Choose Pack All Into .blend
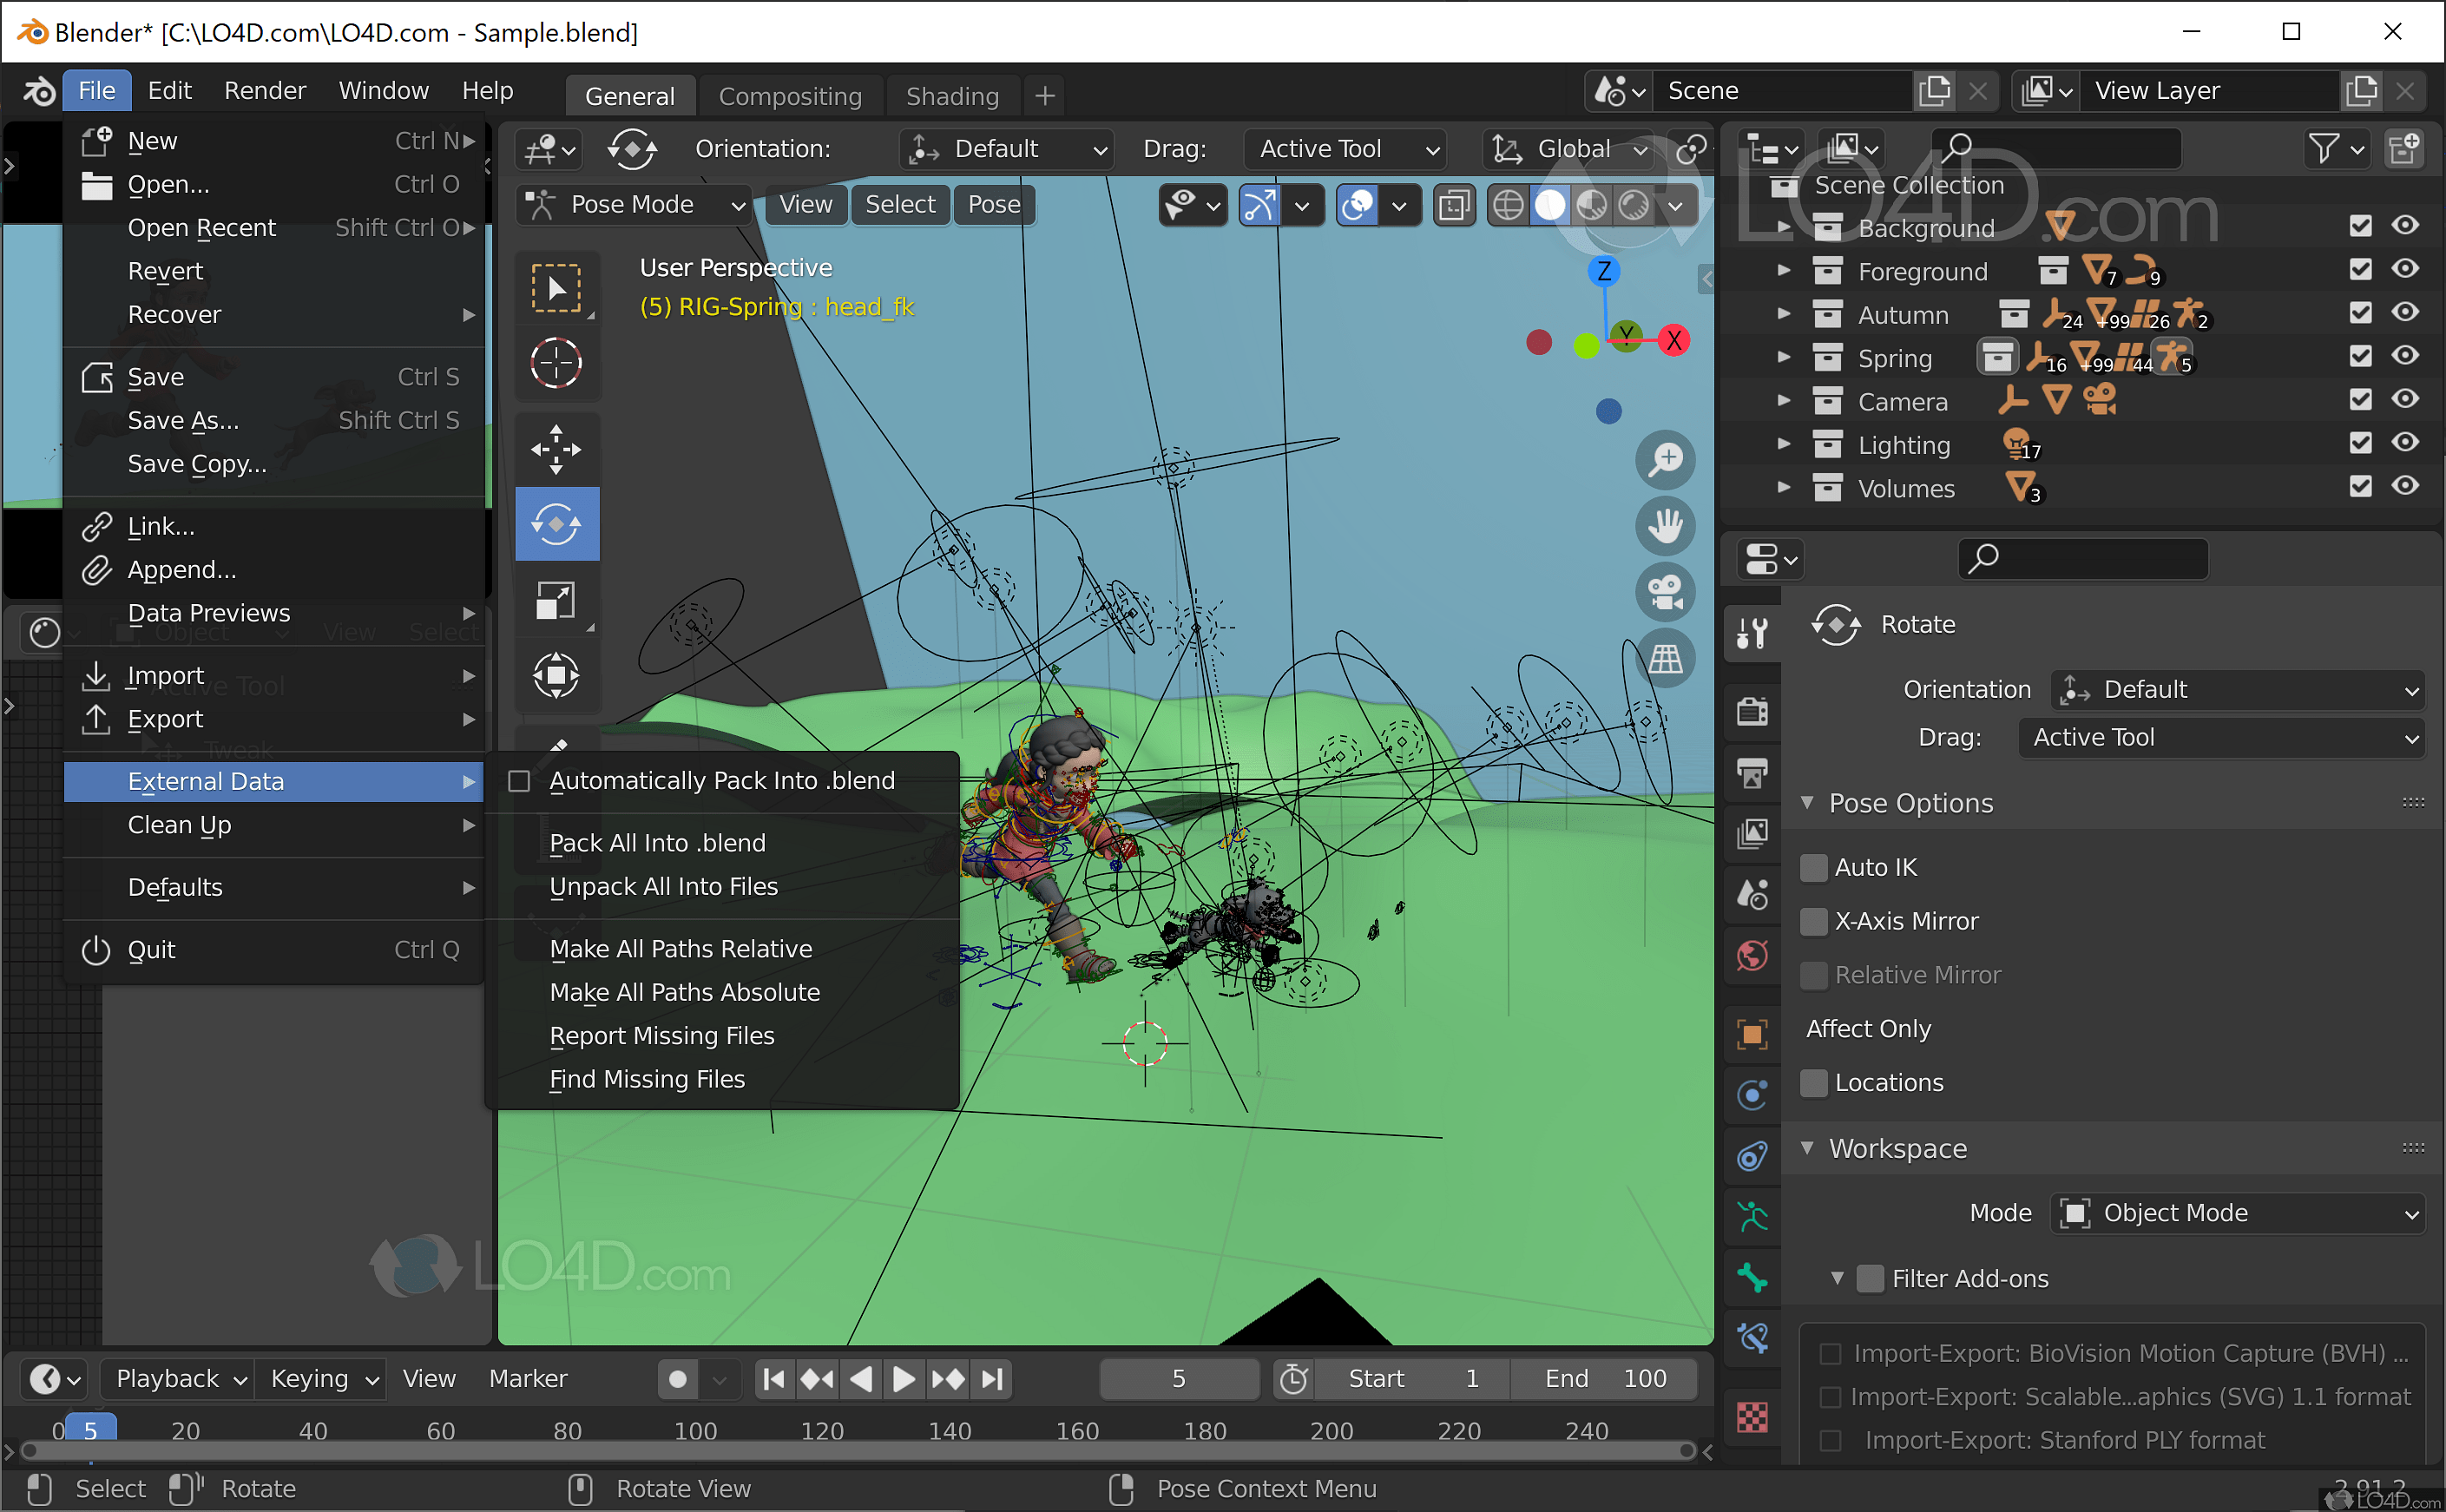The height and width of the screenshot is (1512, 2446). (x=657, y=843)
